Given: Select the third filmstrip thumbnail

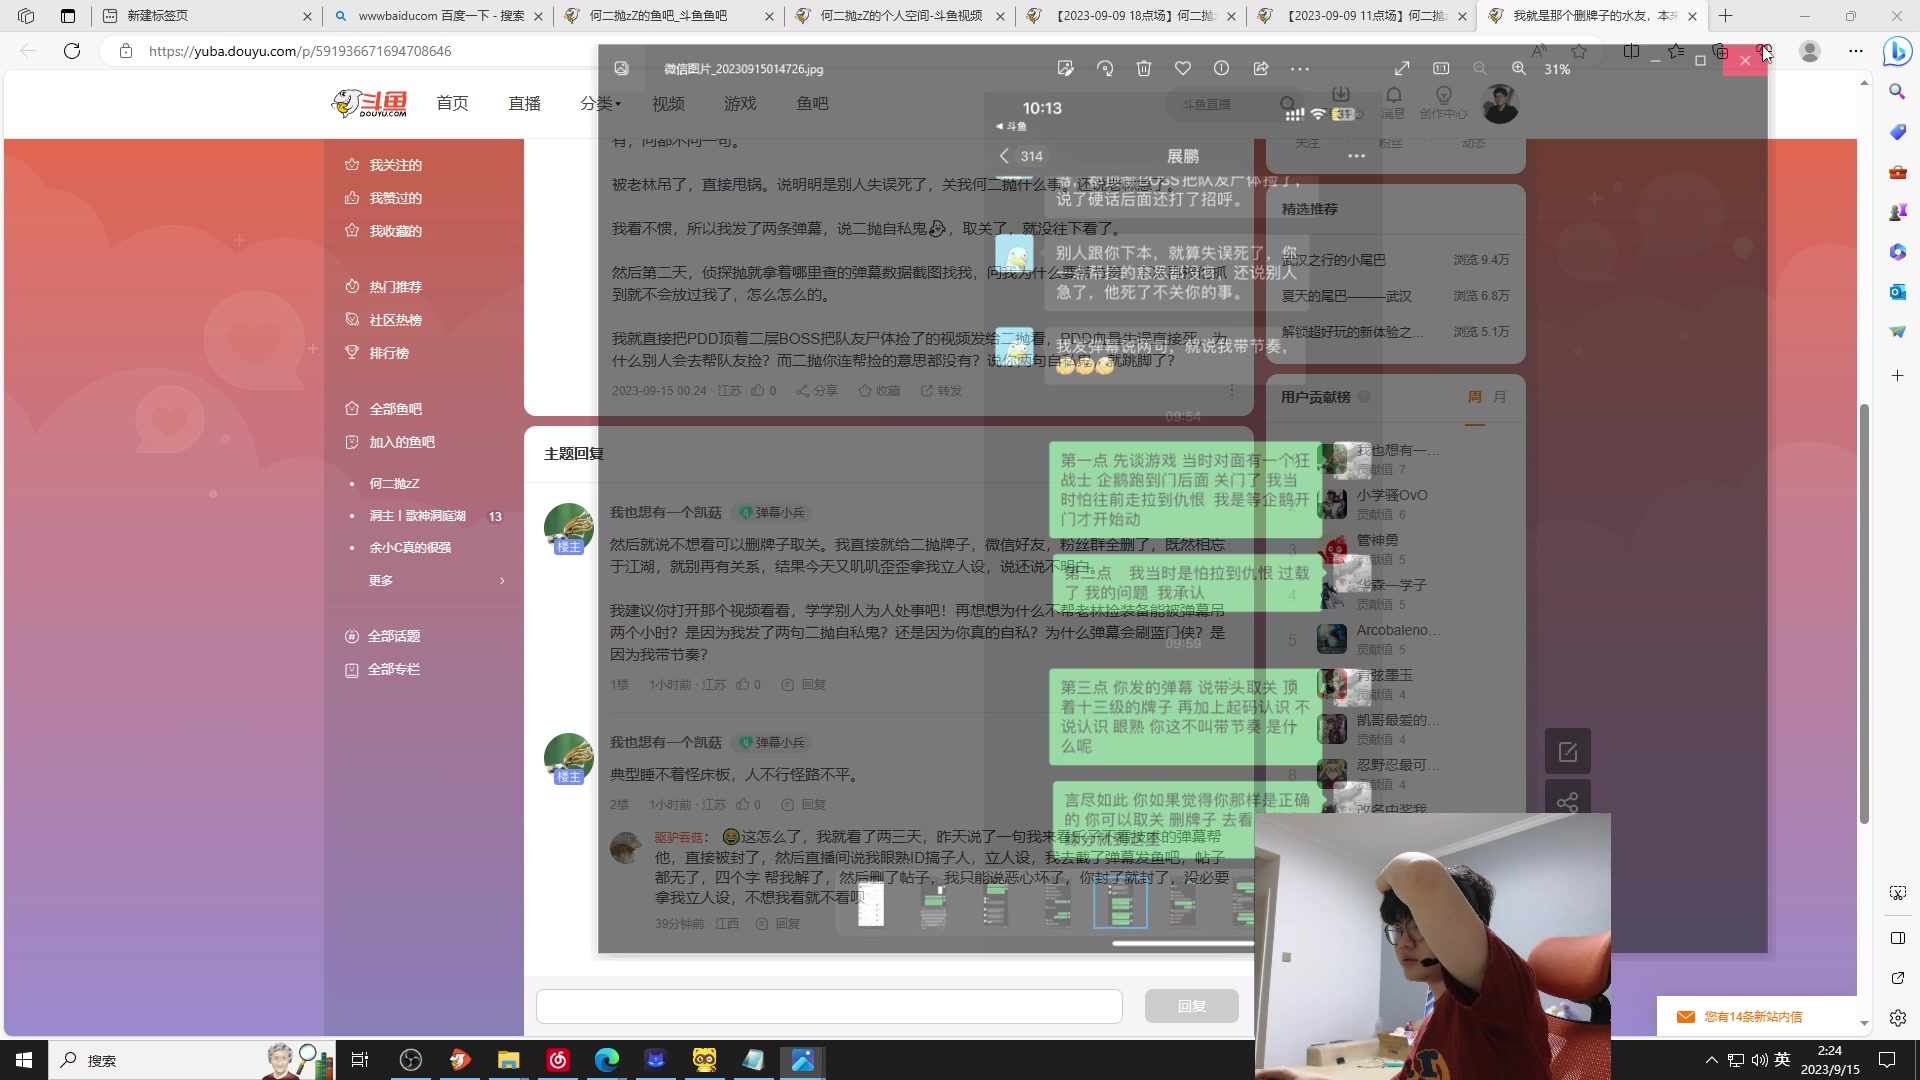Looking at the screenshot, I should pyautogui.click(x=995, y=904).
